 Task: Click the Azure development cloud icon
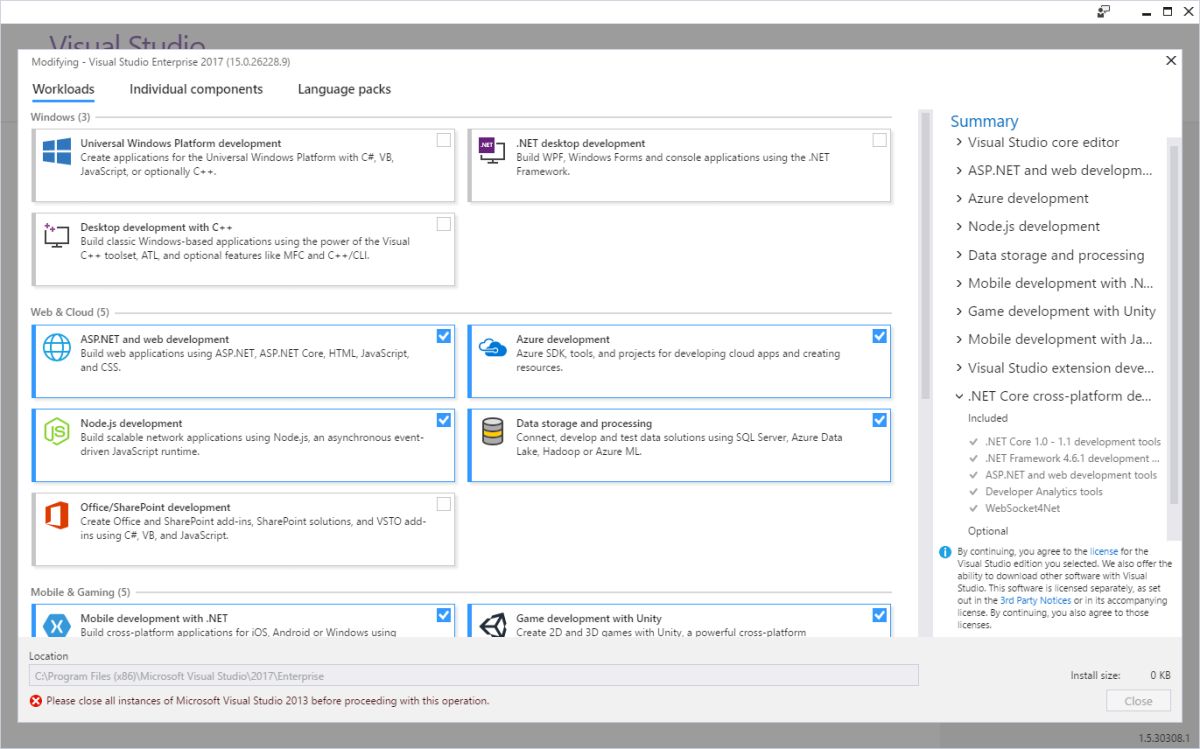coord(492,347)
